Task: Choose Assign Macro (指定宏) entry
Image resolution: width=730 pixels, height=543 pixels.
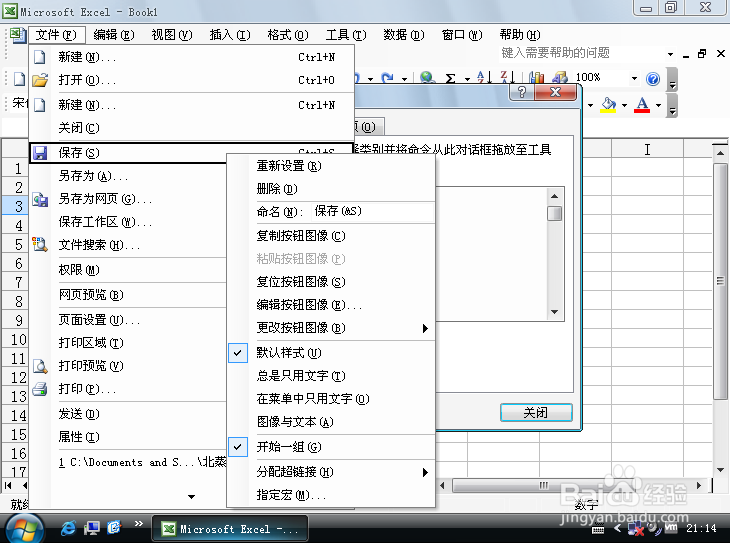Action: tap(332, 495)
